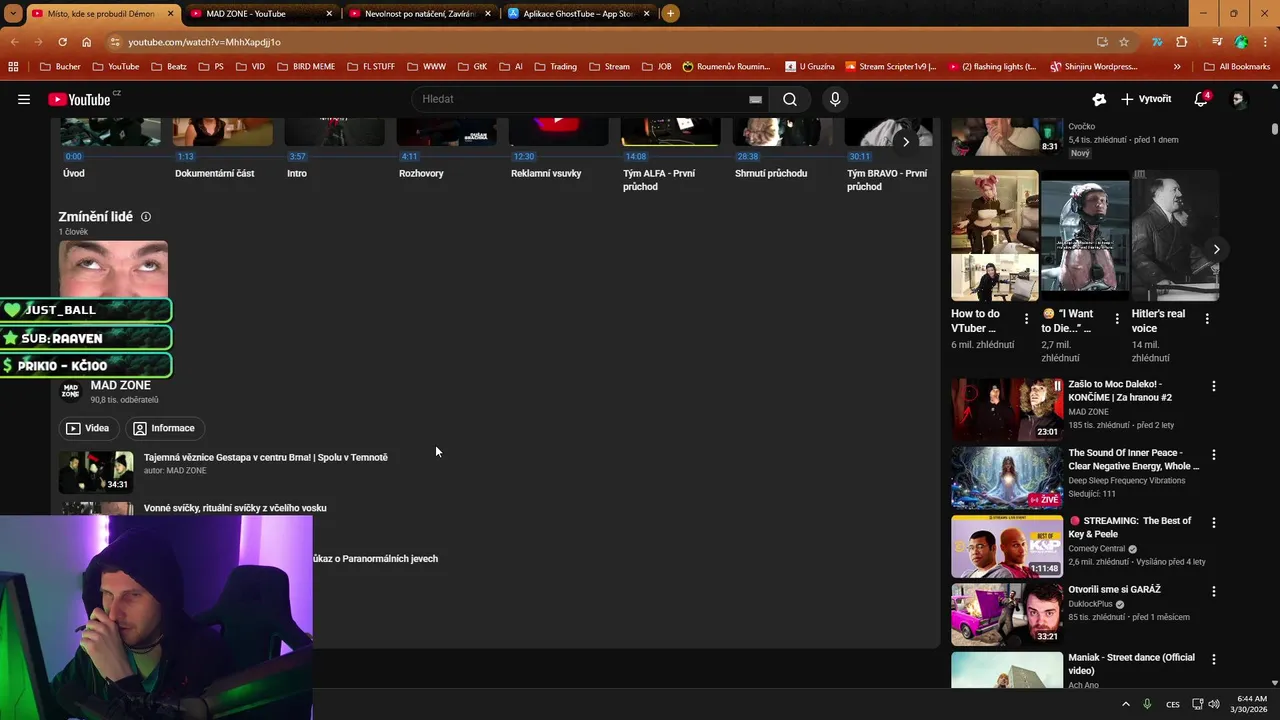Open options for Key & Peele stream
The height and width of the screenshot is (720, 1280).
[1214, 523]
